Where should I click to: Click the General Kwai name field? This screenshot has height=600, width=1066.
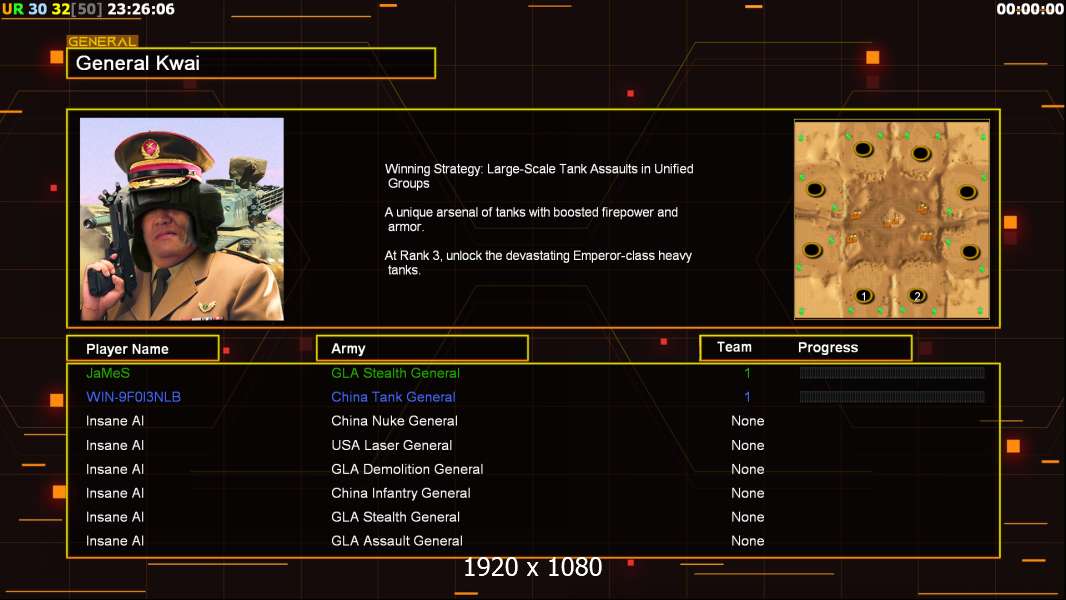(x=251, y=63)
